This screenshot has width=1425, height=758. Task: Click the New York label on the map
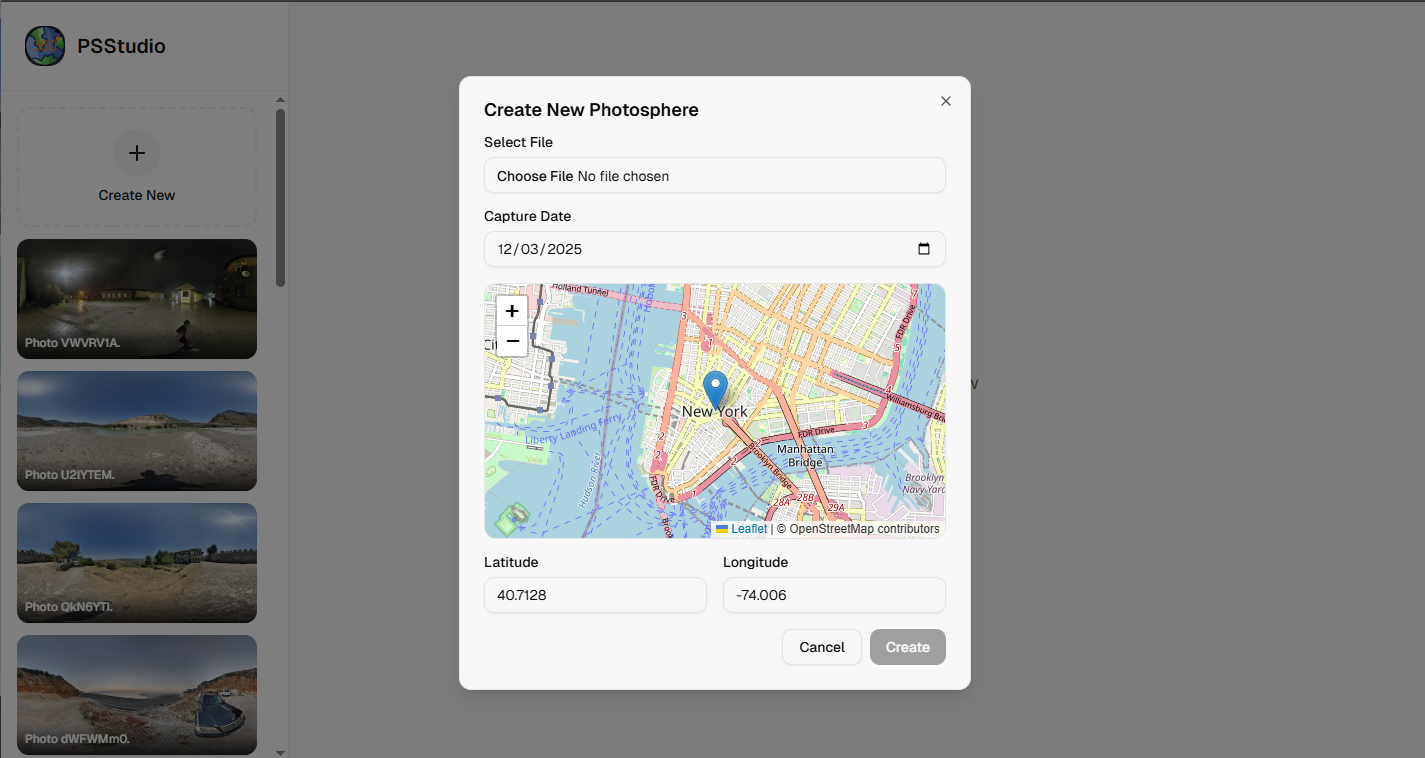(714, 411)
